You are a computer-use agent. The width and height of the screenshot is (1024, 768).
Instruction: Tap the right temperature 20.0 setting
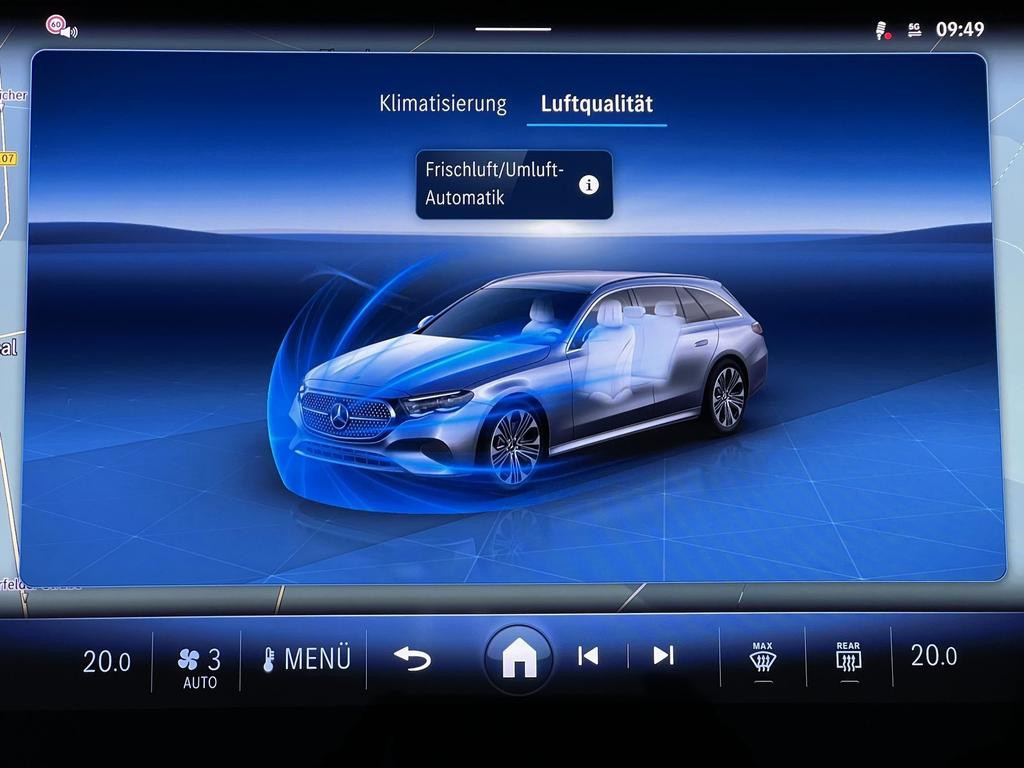tap(934, 655)
